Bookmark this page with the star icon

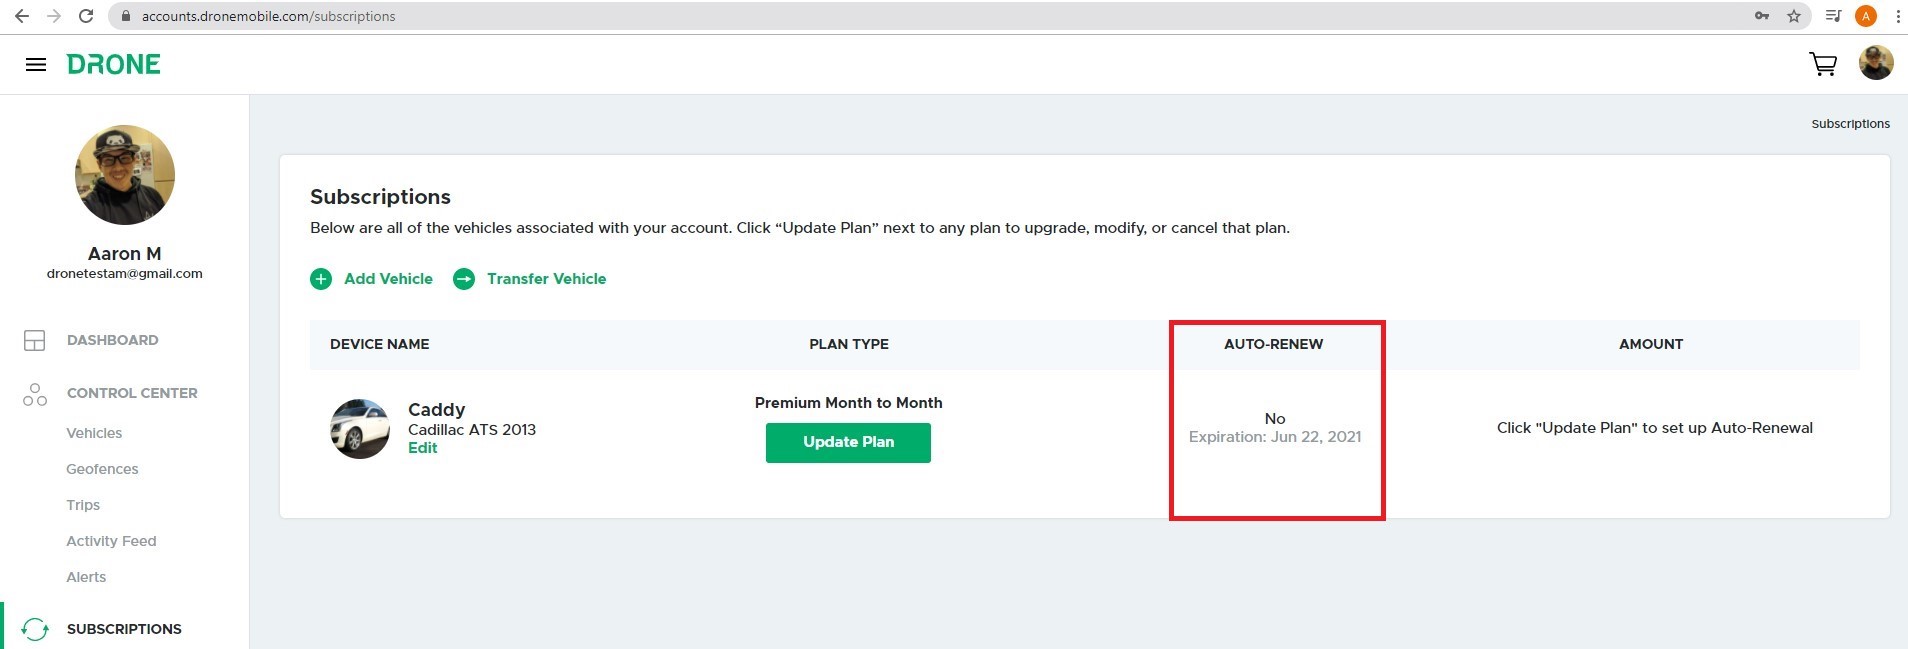pyautogui.click(x=1794, y=16)
